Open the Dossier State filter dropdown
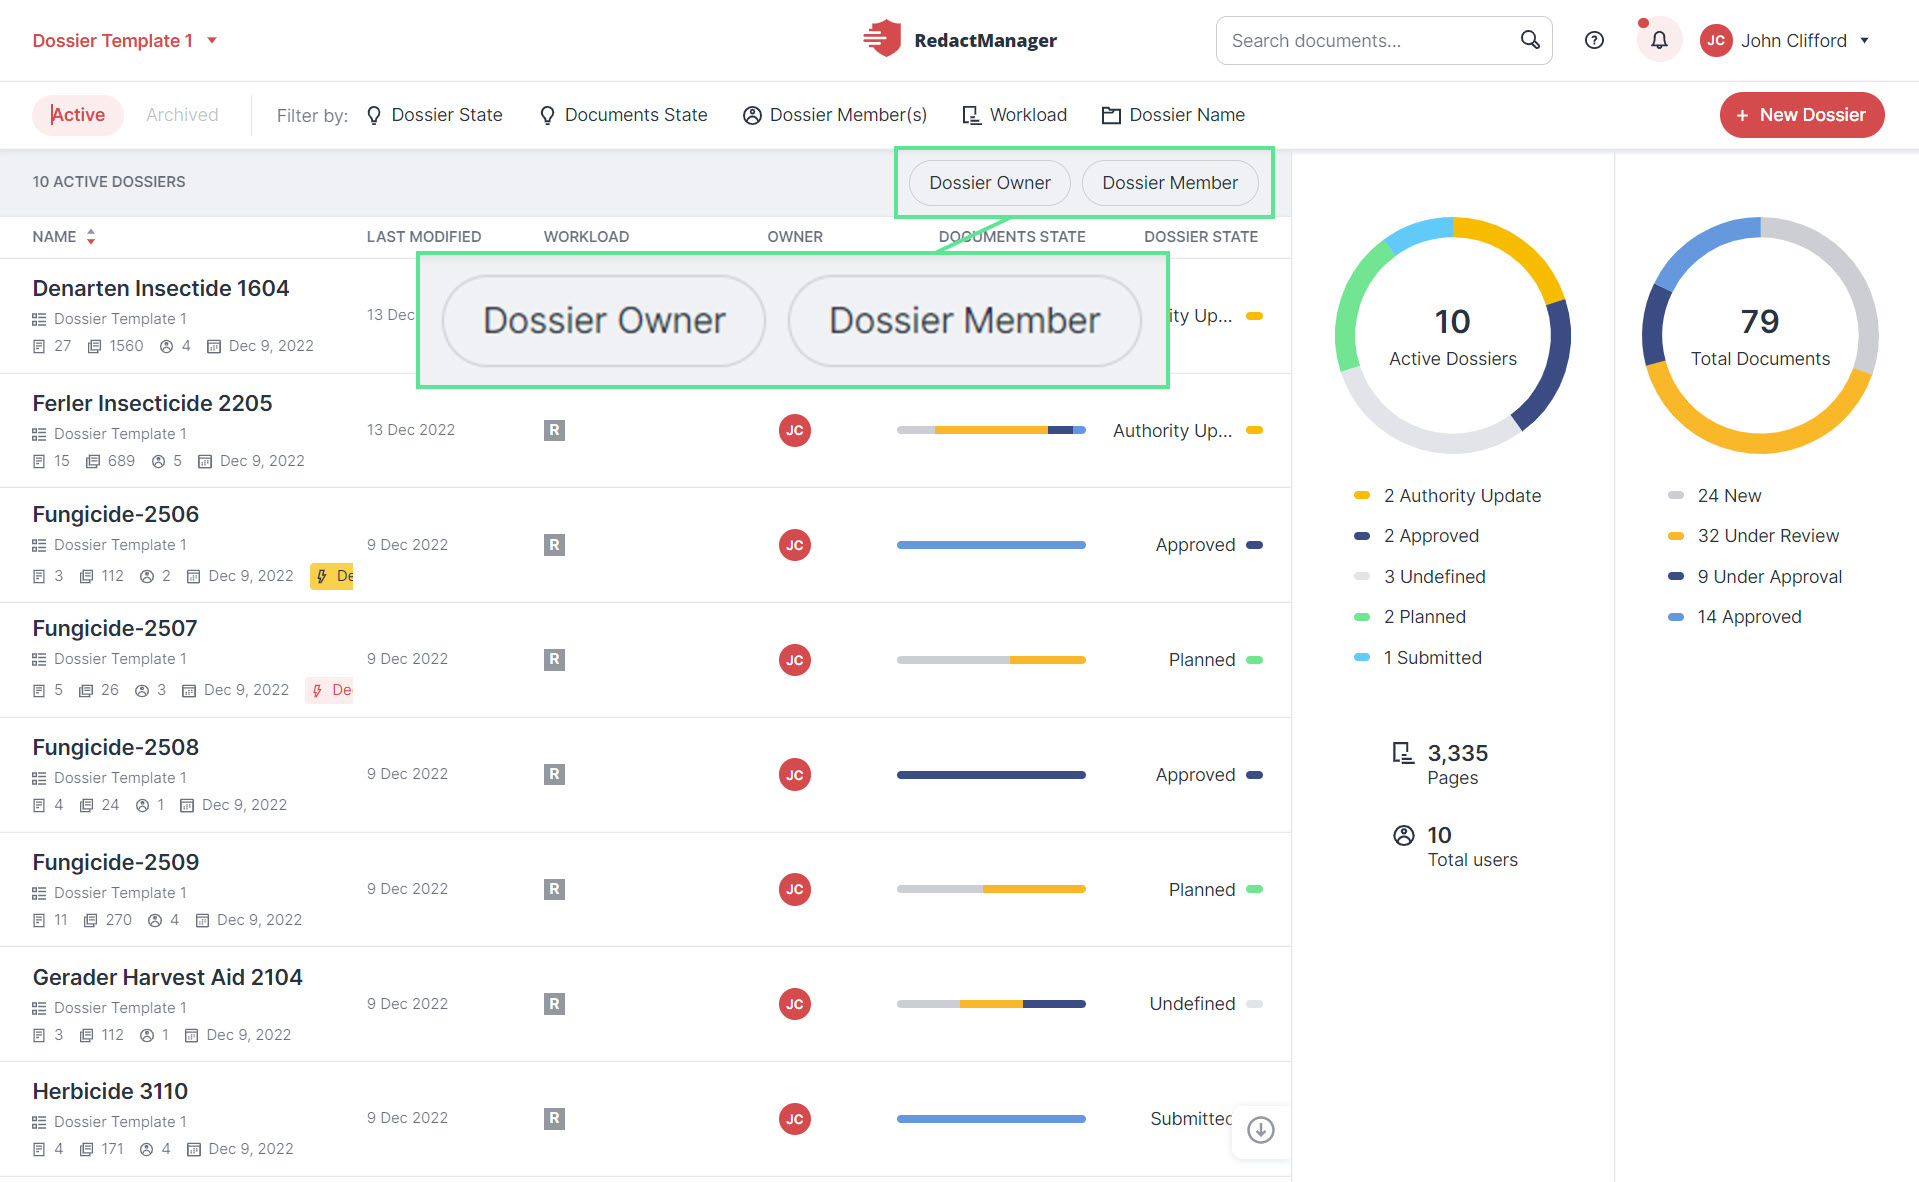This screenshot has width=1919, height=1182. coord(434,115)
